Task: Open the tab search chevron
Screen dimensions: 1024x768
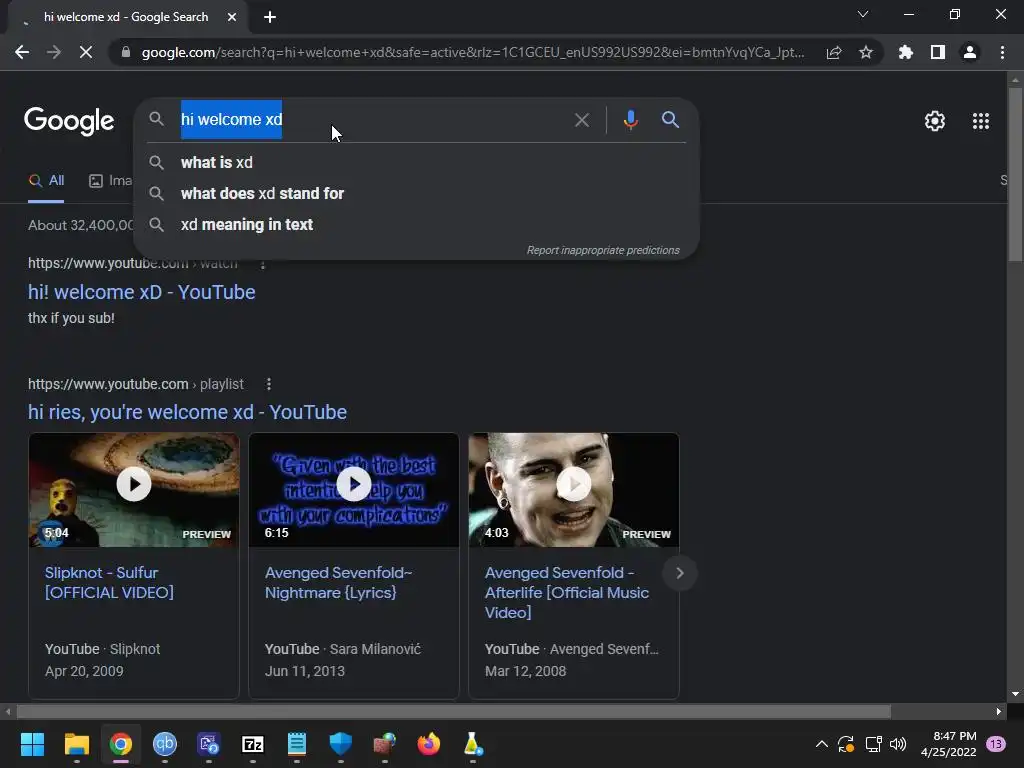Action: (x=863, y=14)
